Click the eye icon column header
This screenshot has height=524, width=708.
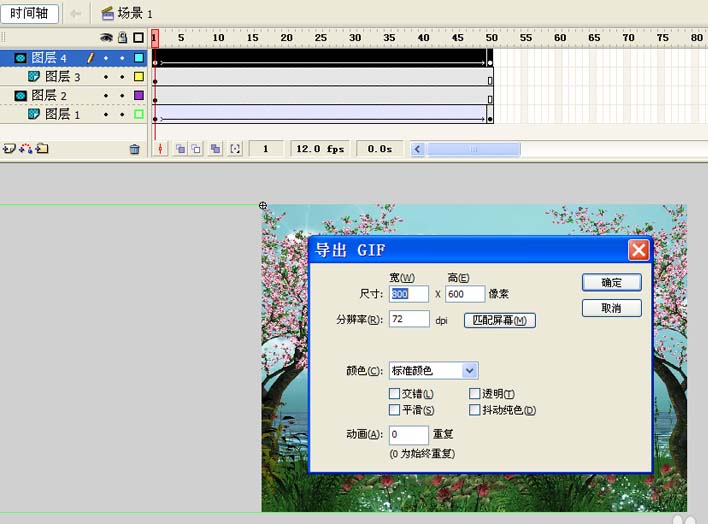[x=106, y=37]
